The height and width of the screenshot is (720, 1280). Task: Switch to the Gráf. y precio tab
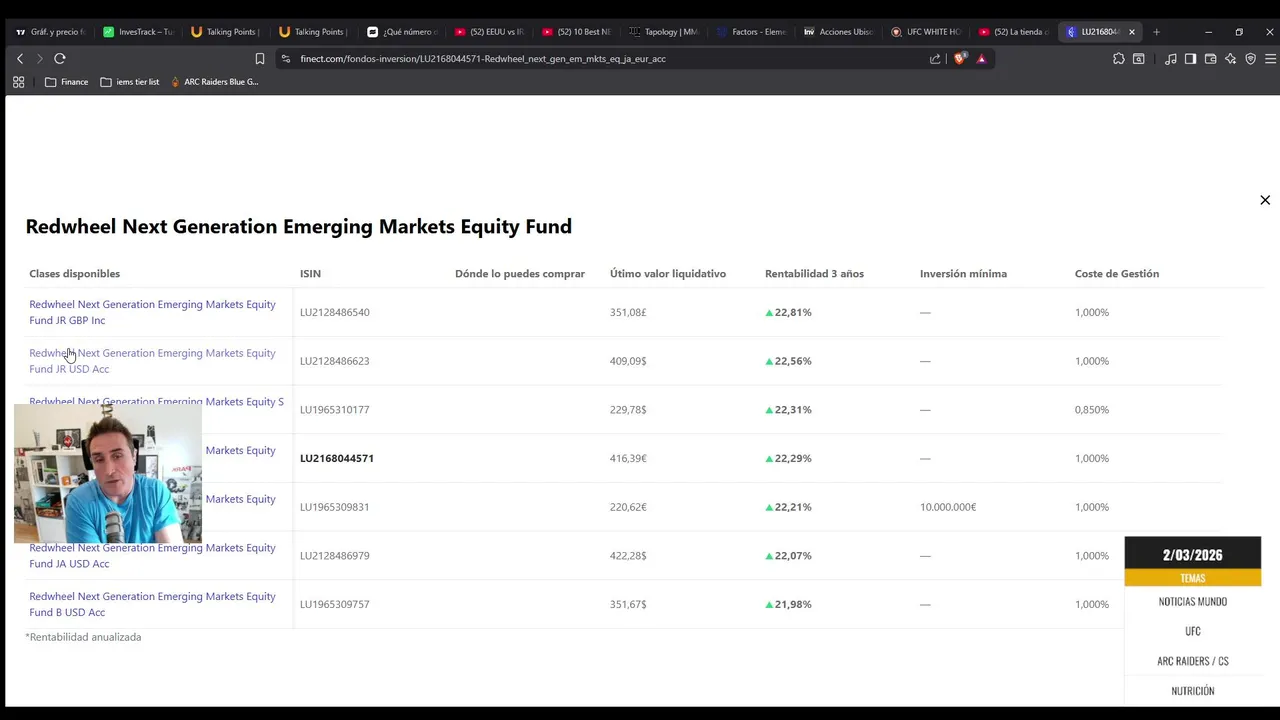pos(51,32)
